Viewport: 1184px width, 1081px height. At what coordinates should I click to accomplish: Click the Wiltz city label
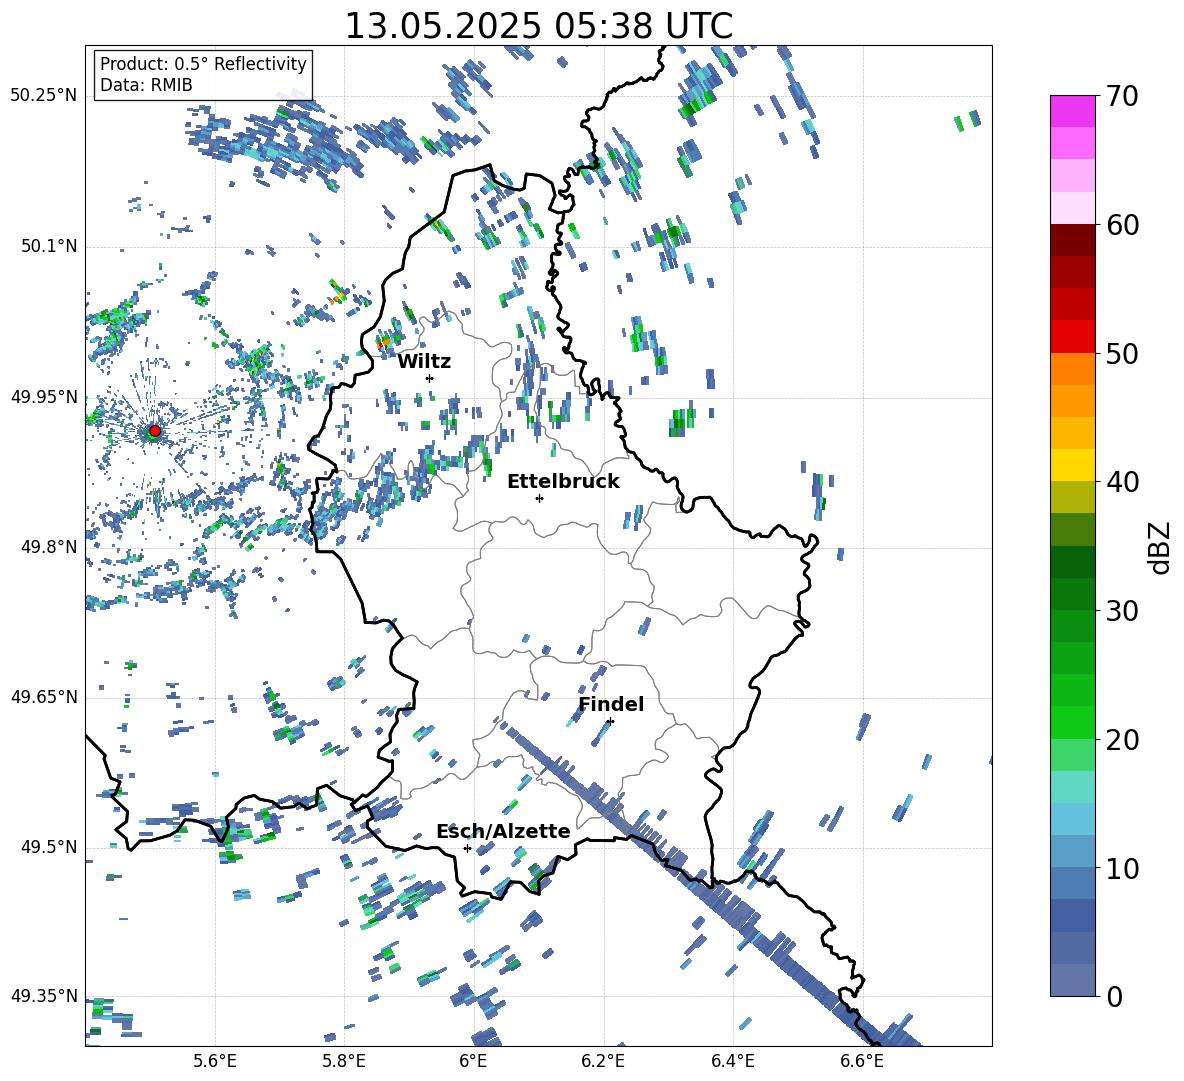click(424, 362)
